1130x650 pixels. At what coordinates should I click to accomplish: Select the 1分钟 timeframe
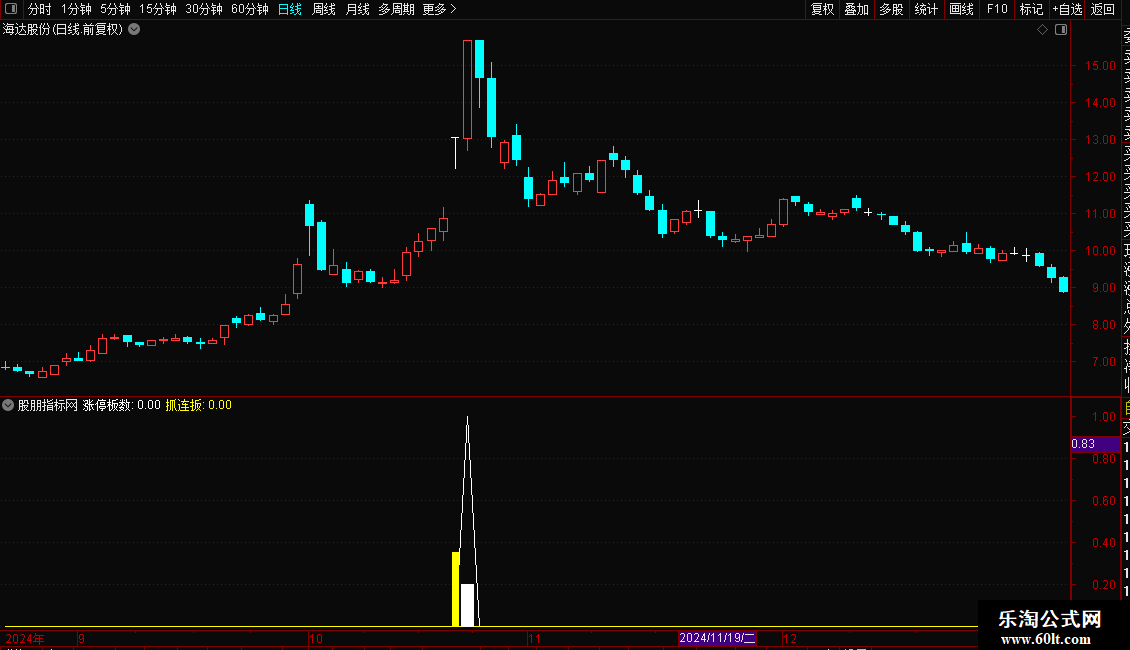tap(76, 9)
